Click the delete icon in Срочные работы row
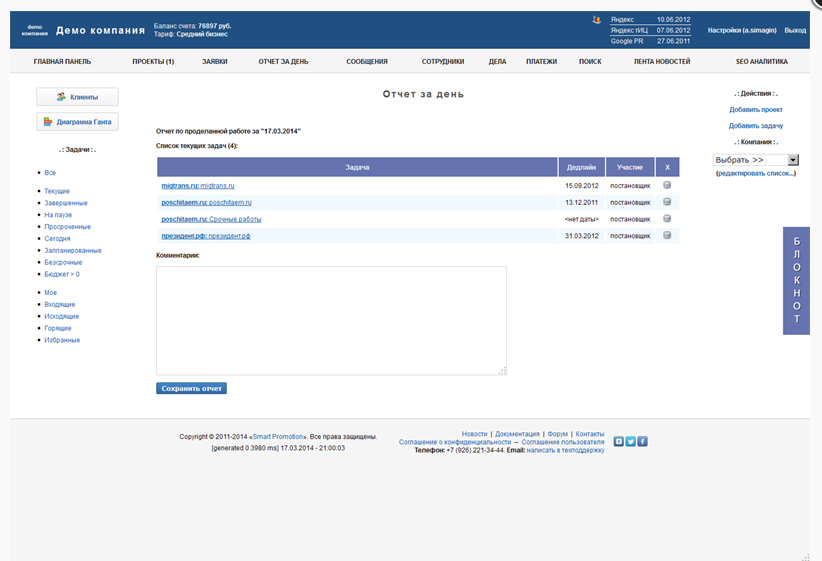Viewport: 822px width, 561px height. coord(667,219)
